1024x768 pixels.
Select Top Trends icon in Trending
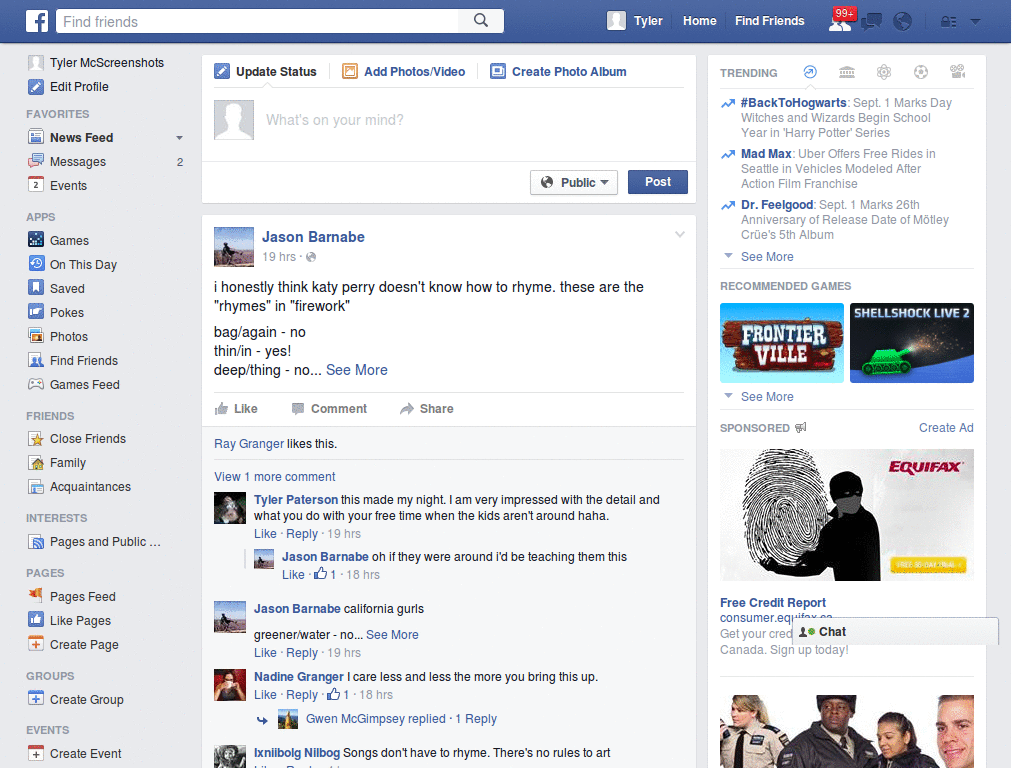810,72
